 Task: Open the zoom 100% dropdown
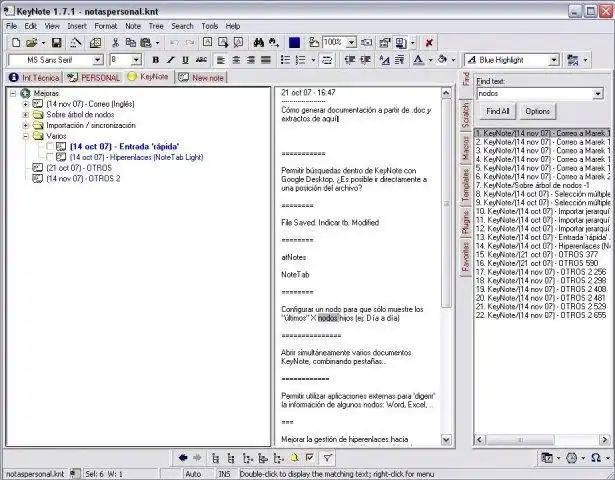351,42
